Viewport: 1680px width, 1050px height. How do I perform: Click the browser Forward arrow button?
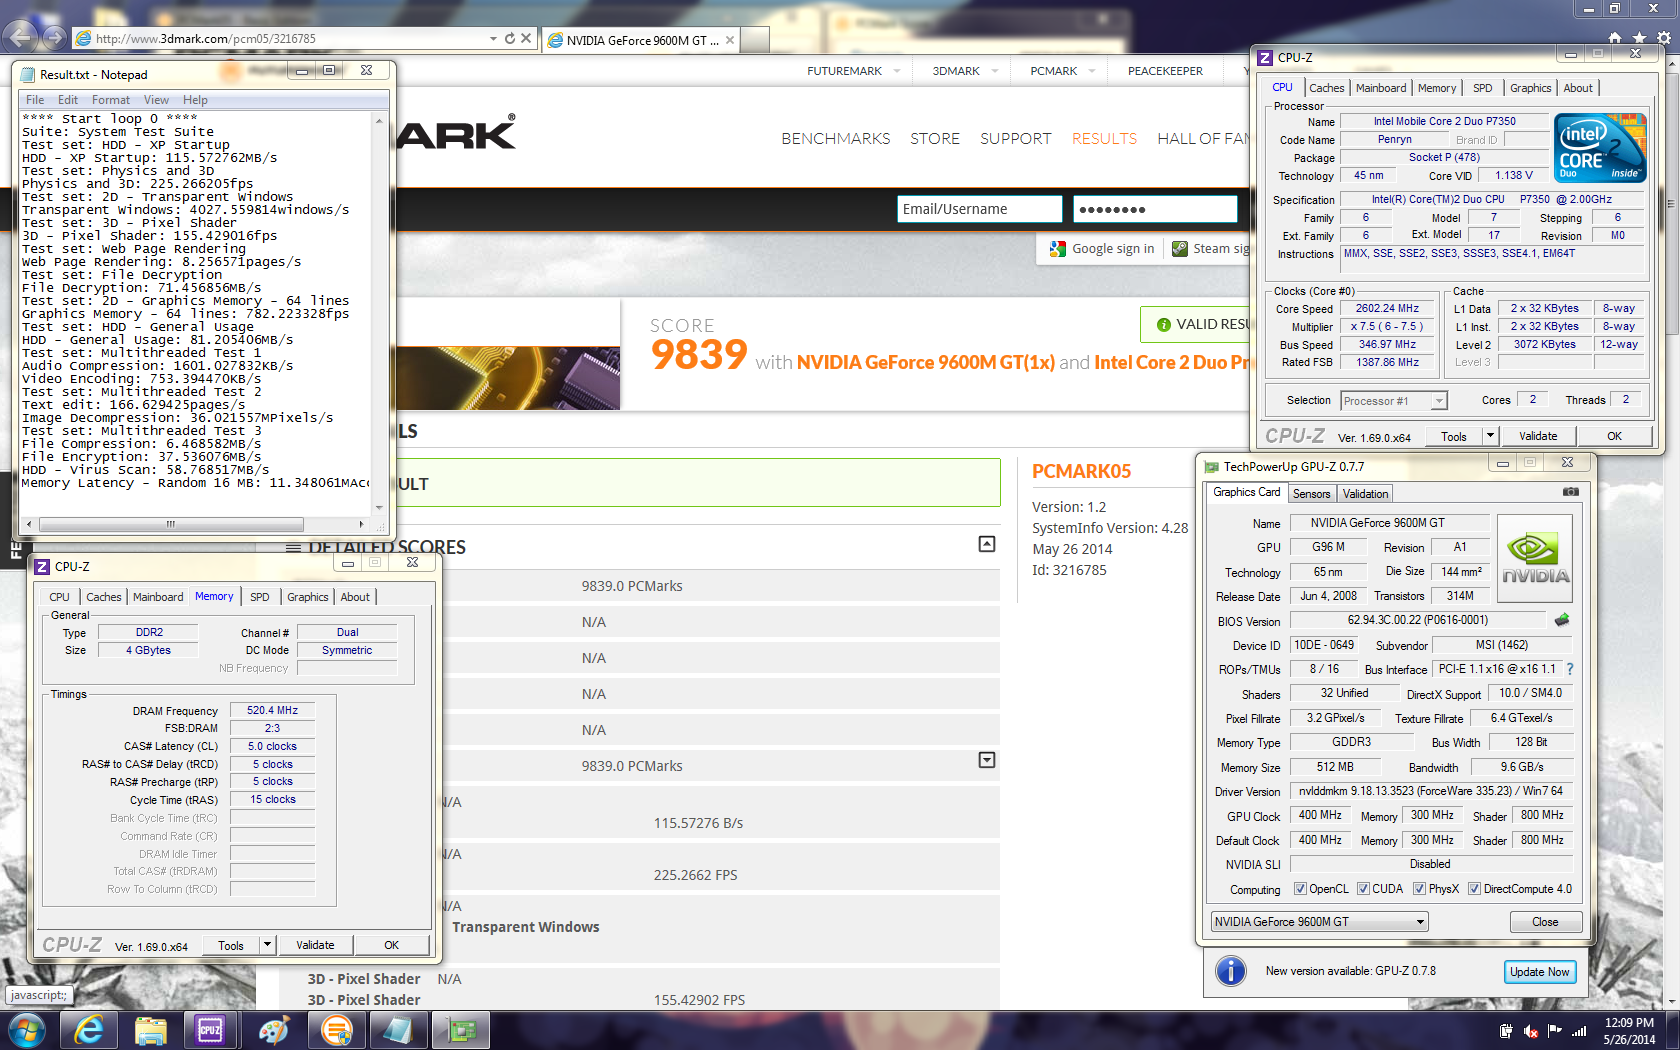click(54, 38)
